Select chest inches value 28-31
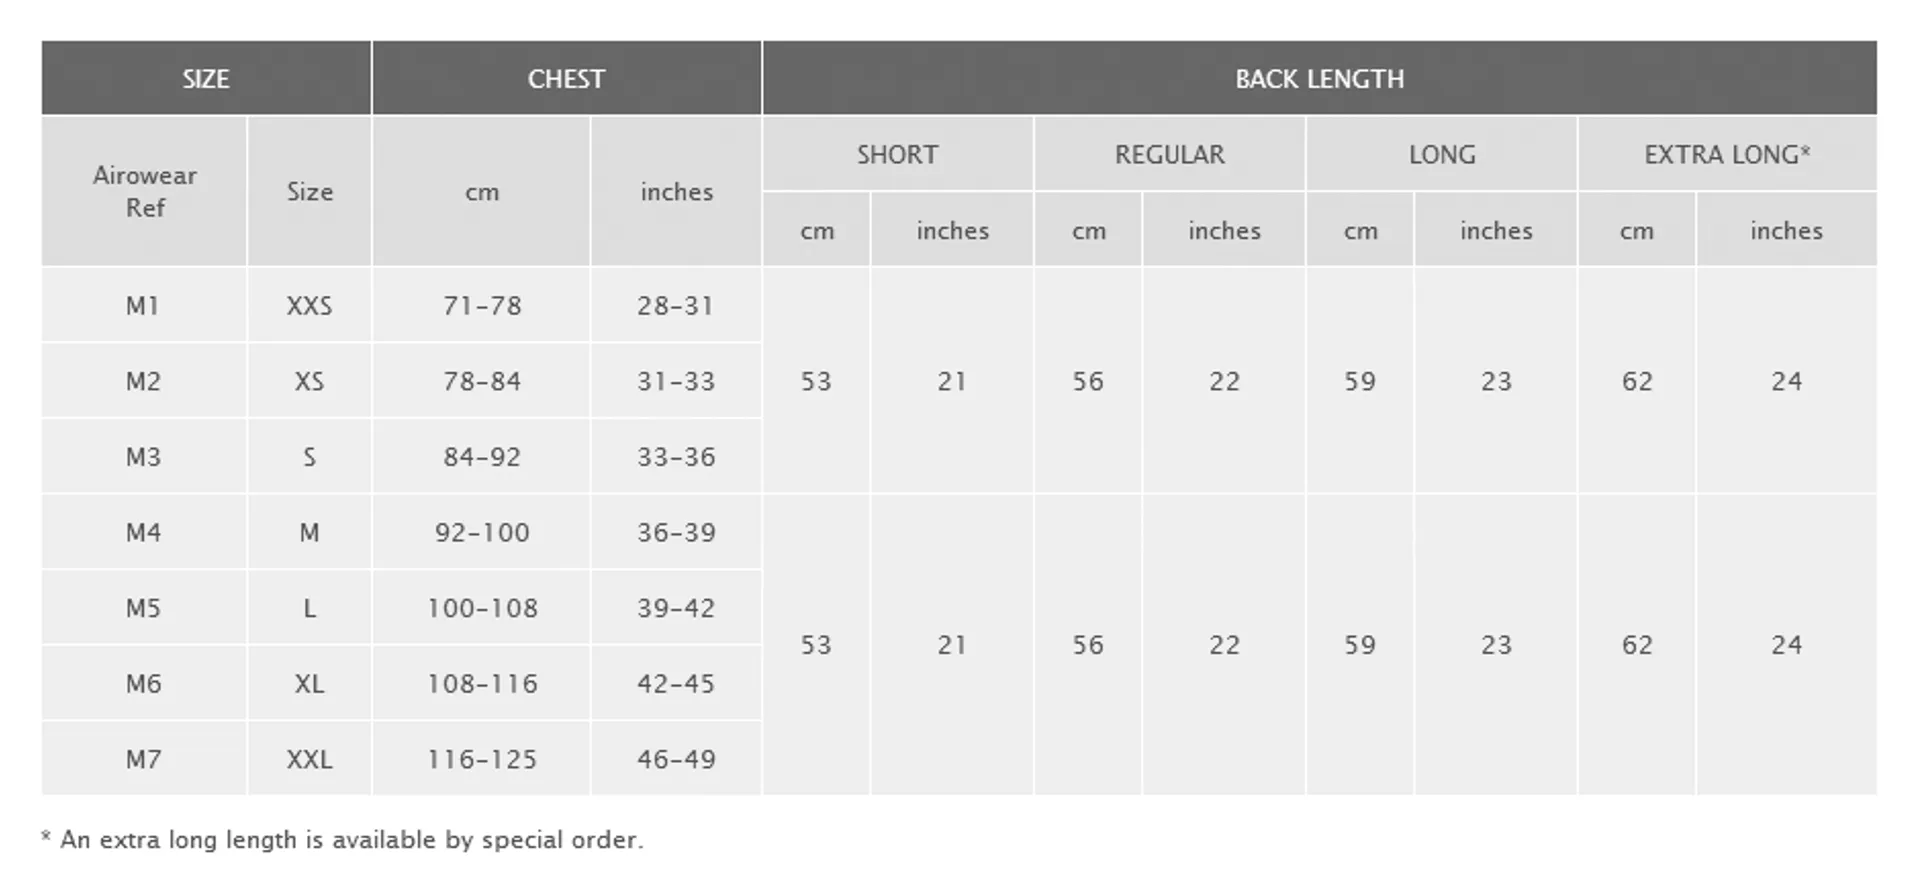The width and height of the screenshot is (1920, 891). tap(676, 305)
